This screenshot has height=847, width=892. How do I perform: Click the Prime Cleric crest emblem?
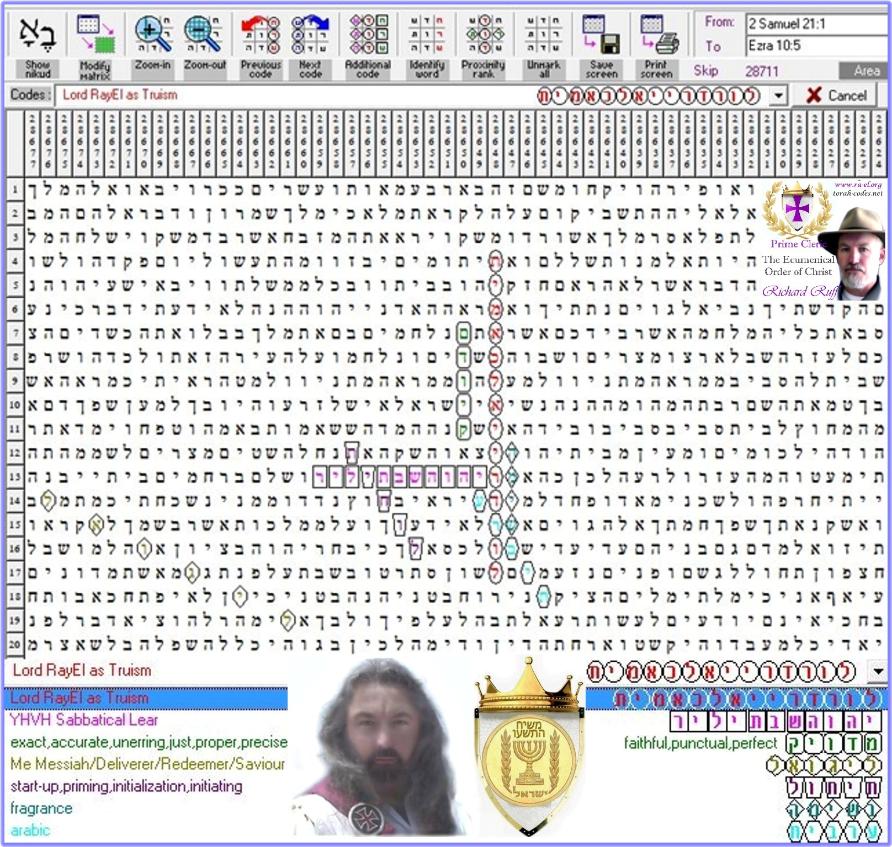(796, 210)
